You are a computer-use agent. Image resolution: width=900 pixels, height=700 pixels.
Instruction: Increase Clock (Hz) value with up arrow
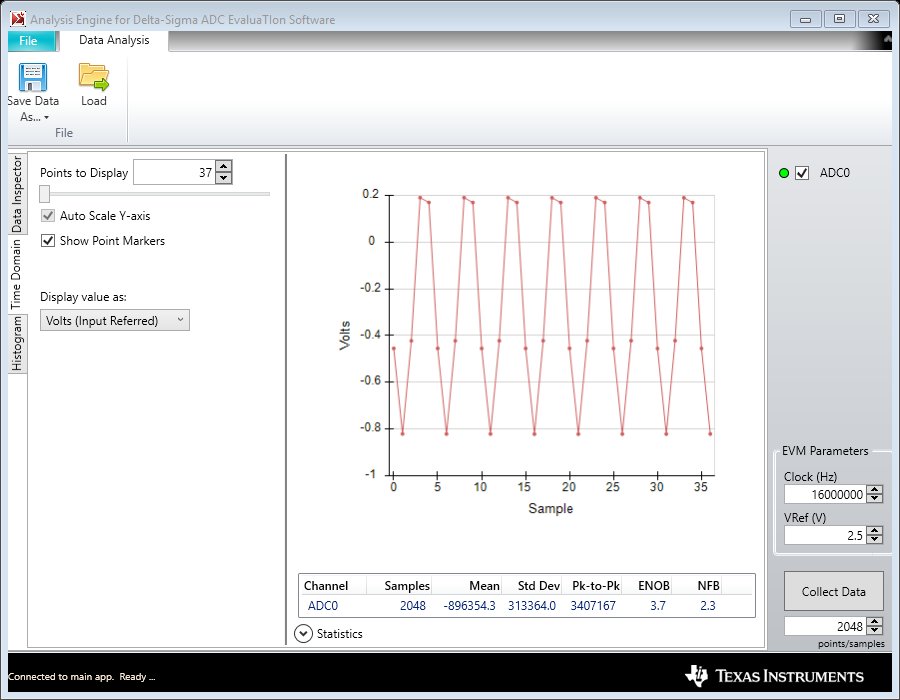tap(875, 489)
